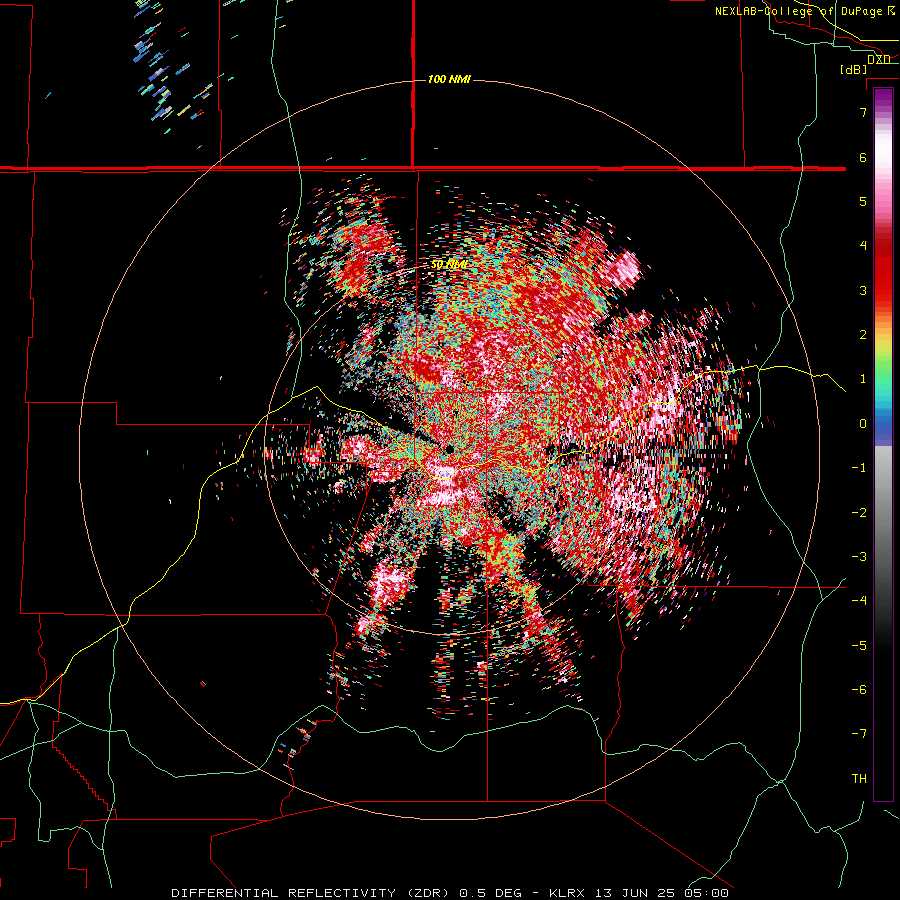This screenshot has height=900, width=900.
Task: Click the 50 NMI range ring label
Action: 449,265
